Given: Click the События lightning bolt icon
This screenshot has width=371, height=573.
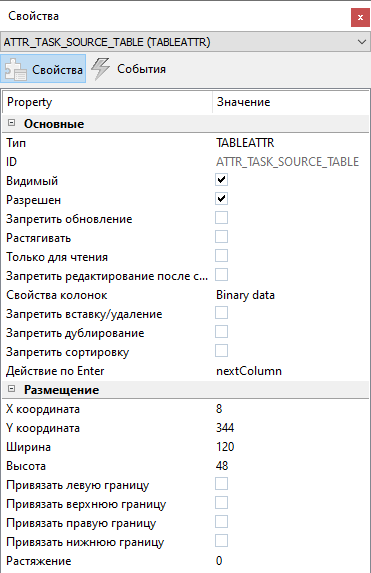Looking at the screenshot, I should click(100, 68).
